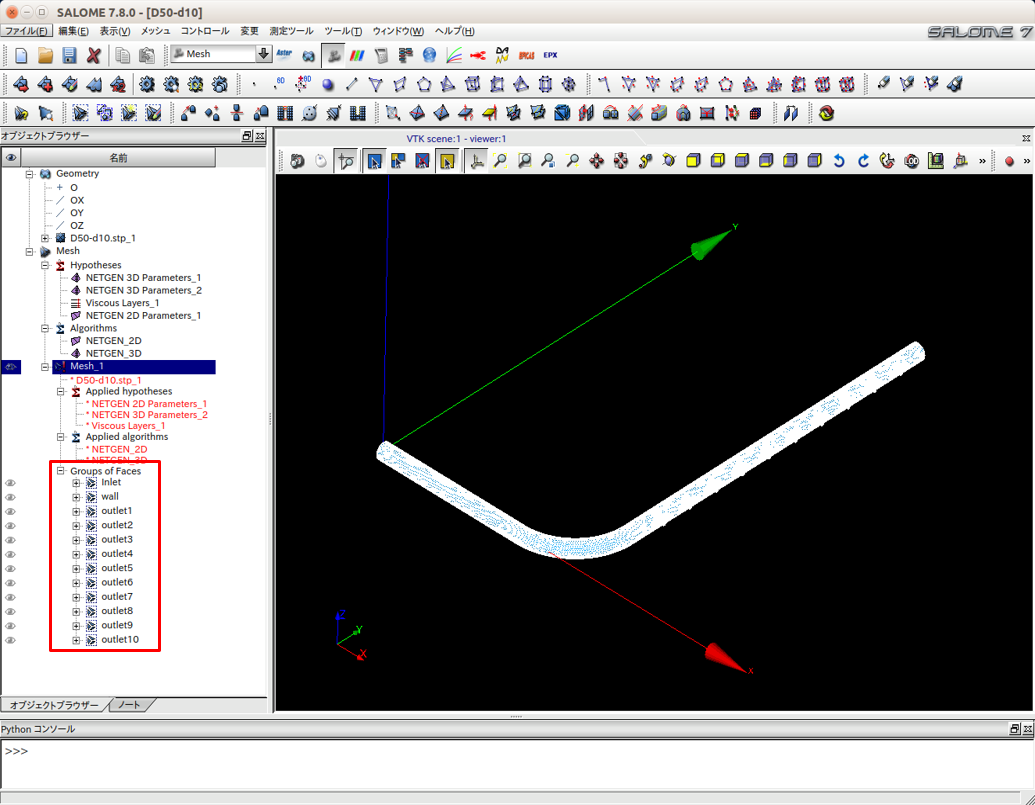
Task: Open the Mesh module dropdown
Action: tap(264, 54)
